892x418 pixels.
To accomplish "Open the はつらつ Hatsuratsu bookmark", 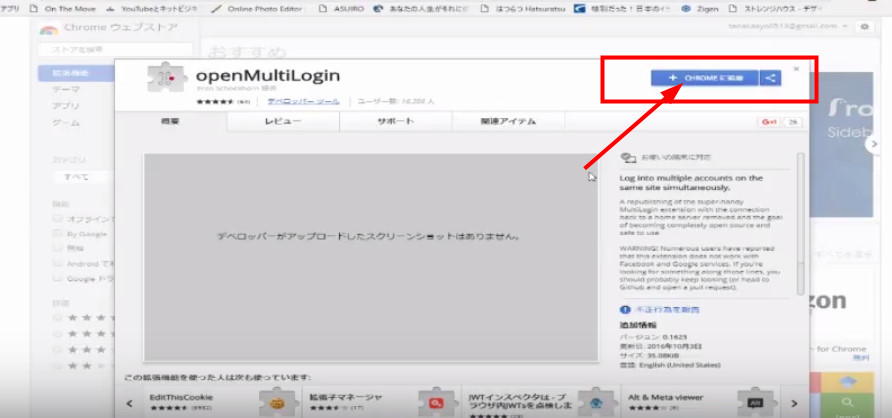I will 523,9.
